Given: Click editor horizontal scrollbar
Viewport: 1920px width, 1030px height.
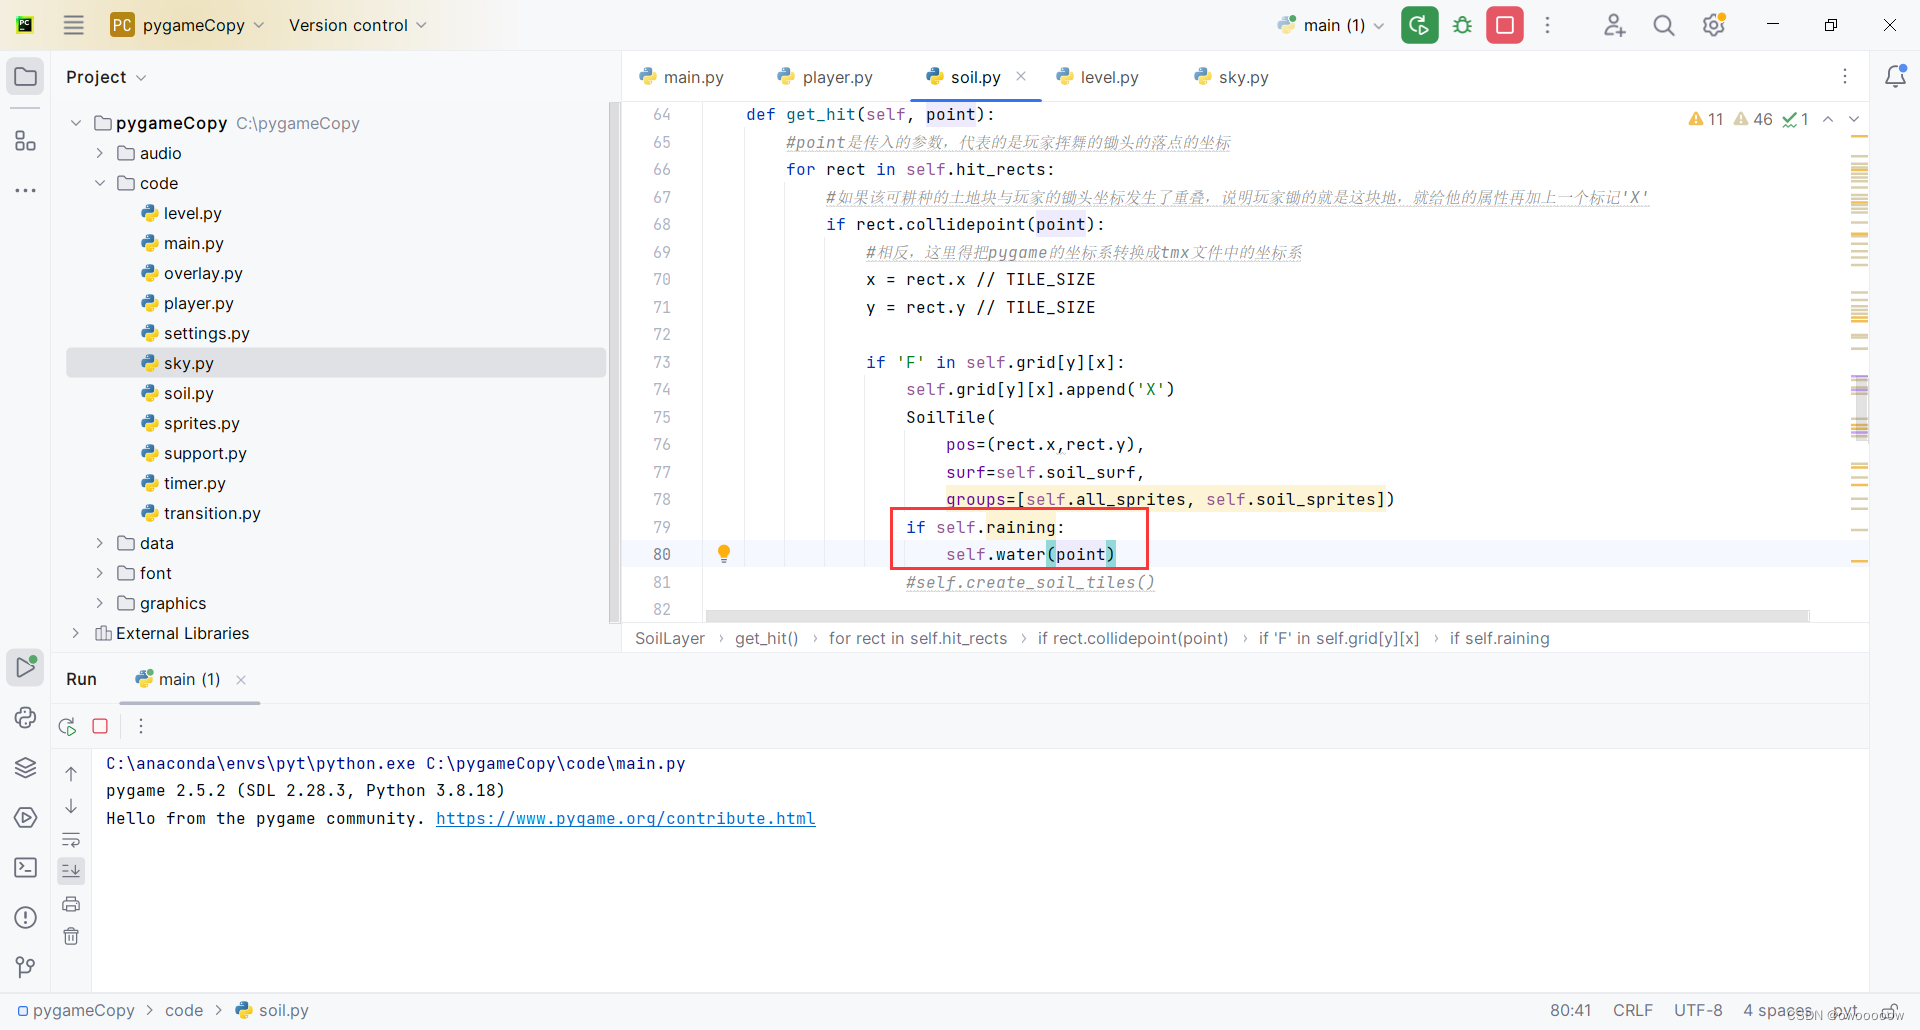Looking at the screenshot, I should (x=1257, y=615).
